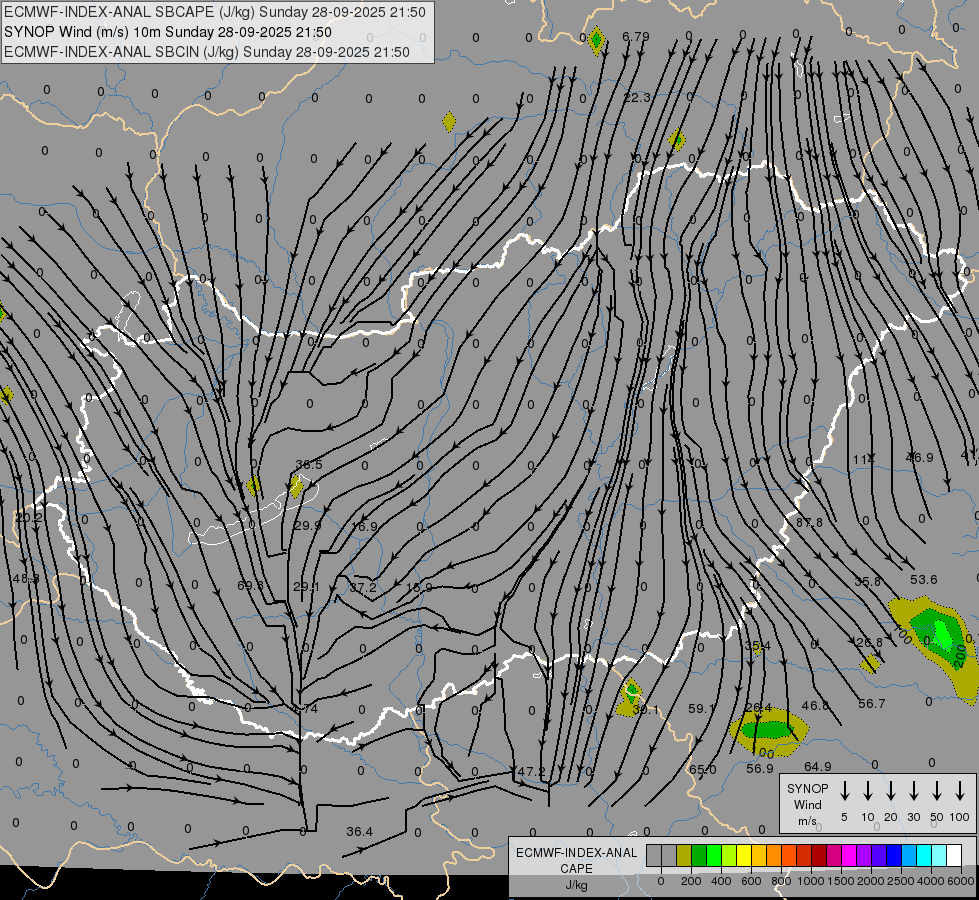Click the 69.8 value on the map
Viewport: 979px width, 900px height.
click(250, 586)
